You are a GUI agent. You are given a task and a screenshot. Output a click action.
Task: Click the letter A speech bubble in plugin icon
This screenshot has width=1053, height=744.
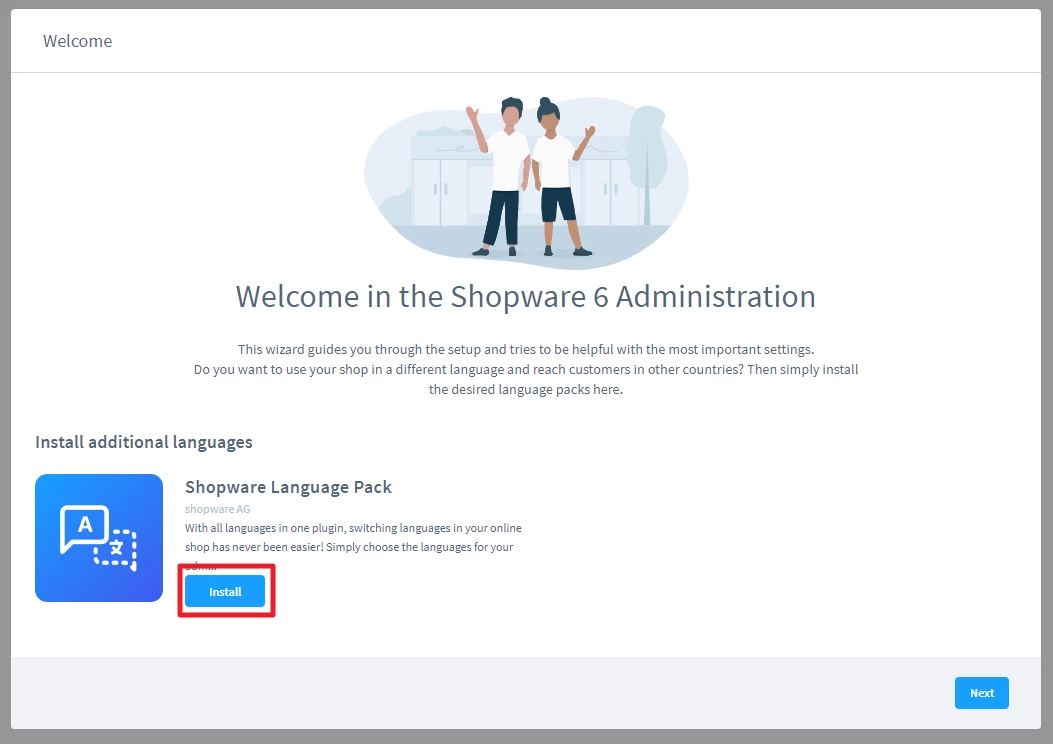[84, 527]
